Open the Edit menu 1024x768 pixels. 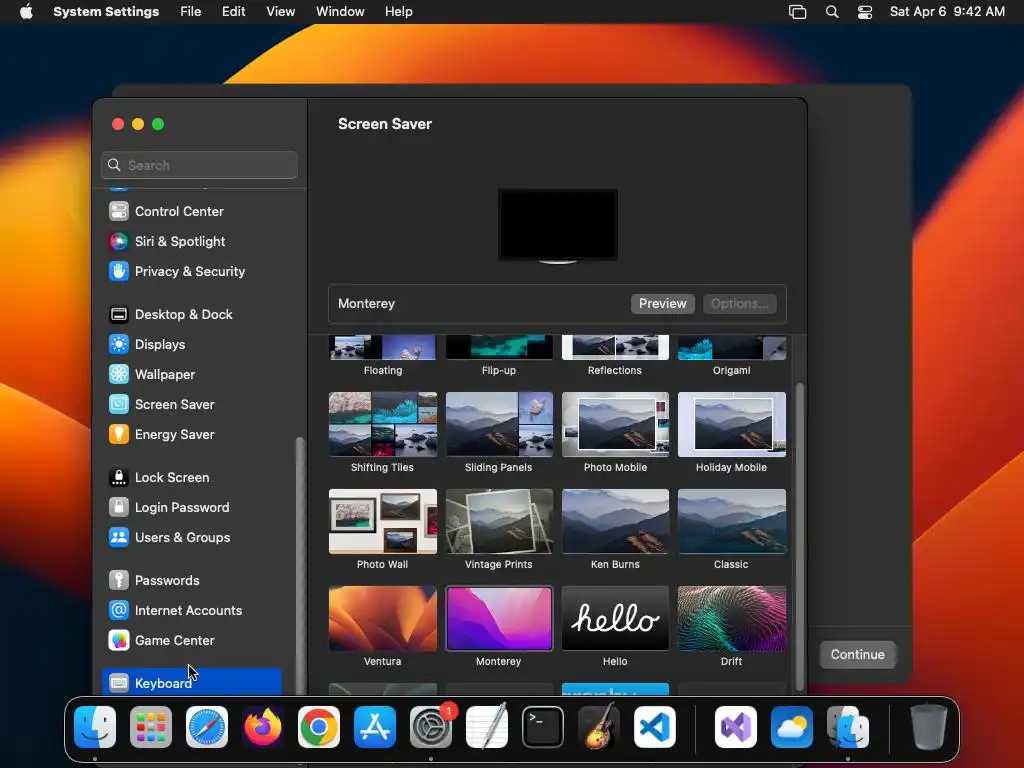[233, 12]
